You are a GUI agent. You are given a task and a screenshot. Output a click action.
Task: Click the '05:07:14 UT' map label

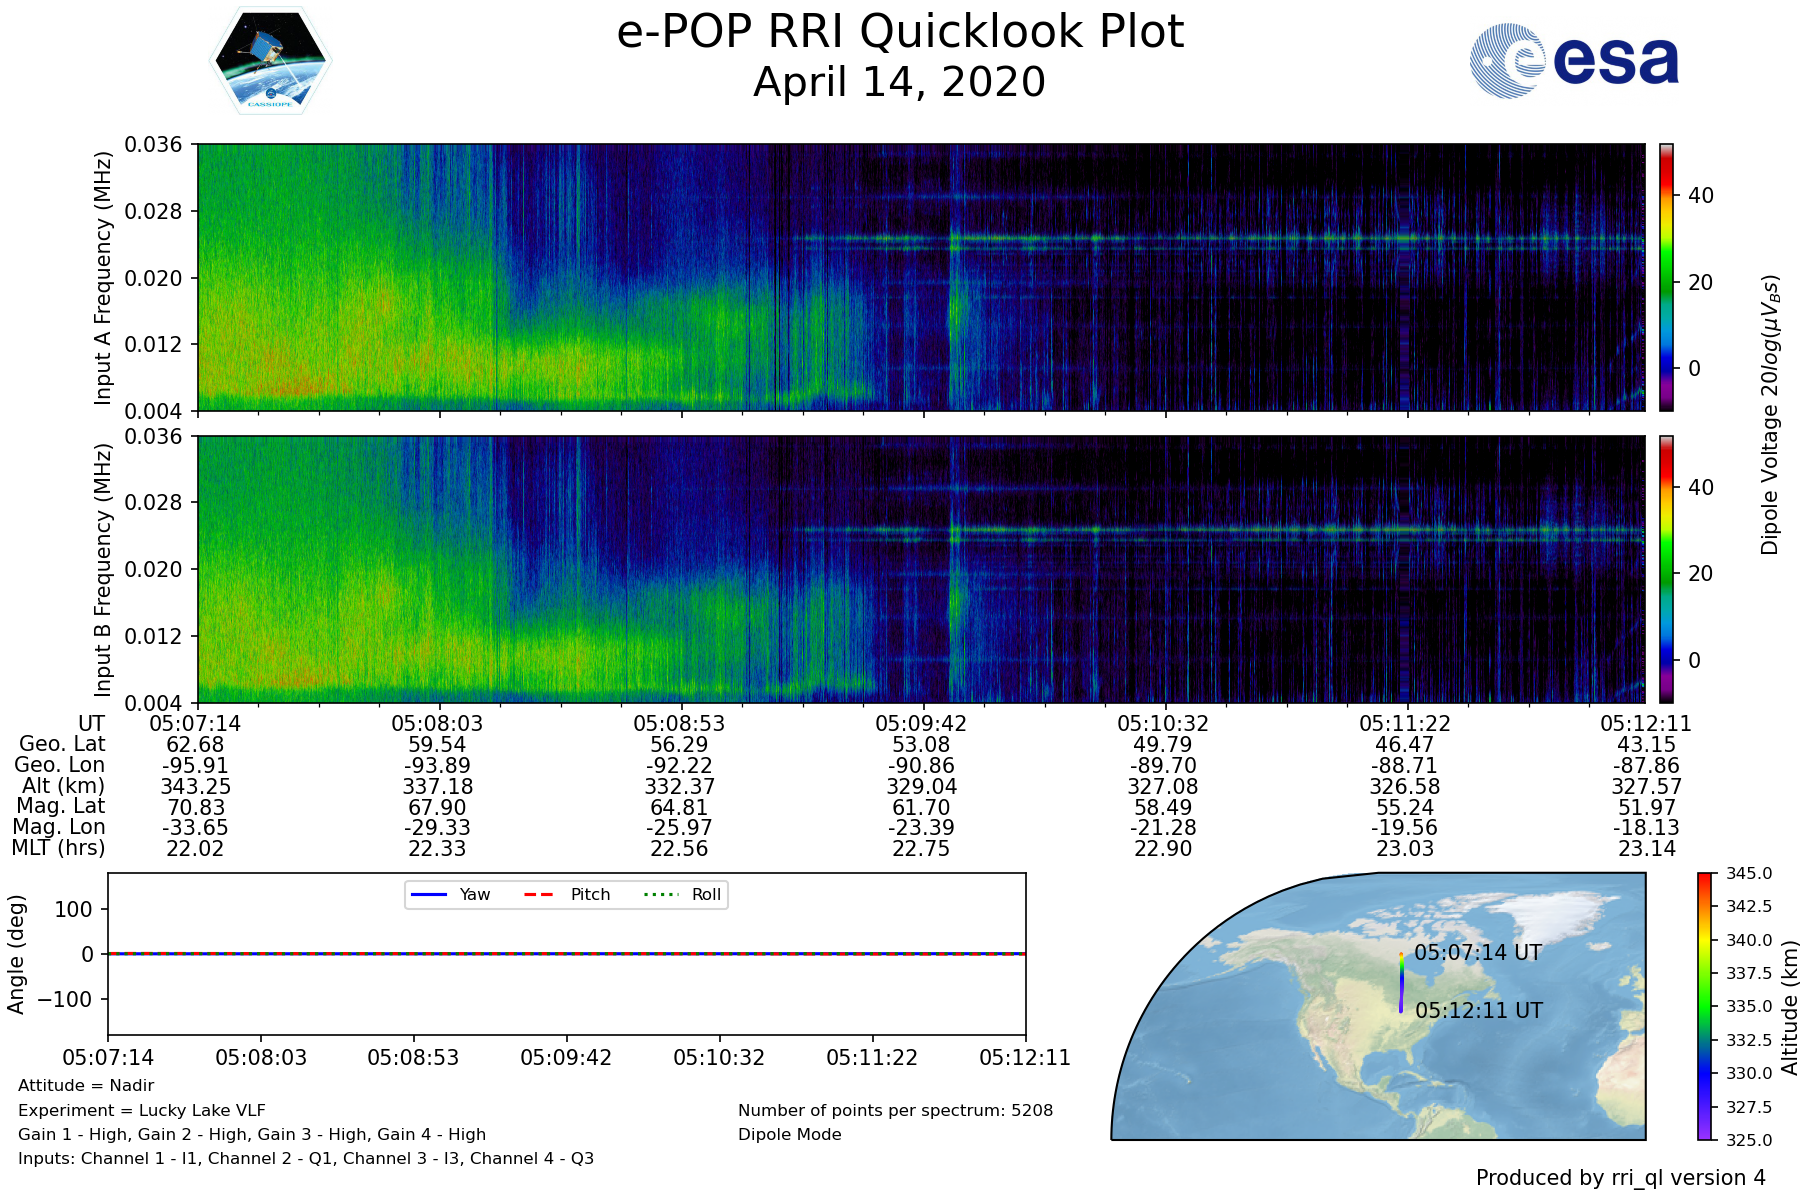pyautogui.click(x=1477, y=953)
